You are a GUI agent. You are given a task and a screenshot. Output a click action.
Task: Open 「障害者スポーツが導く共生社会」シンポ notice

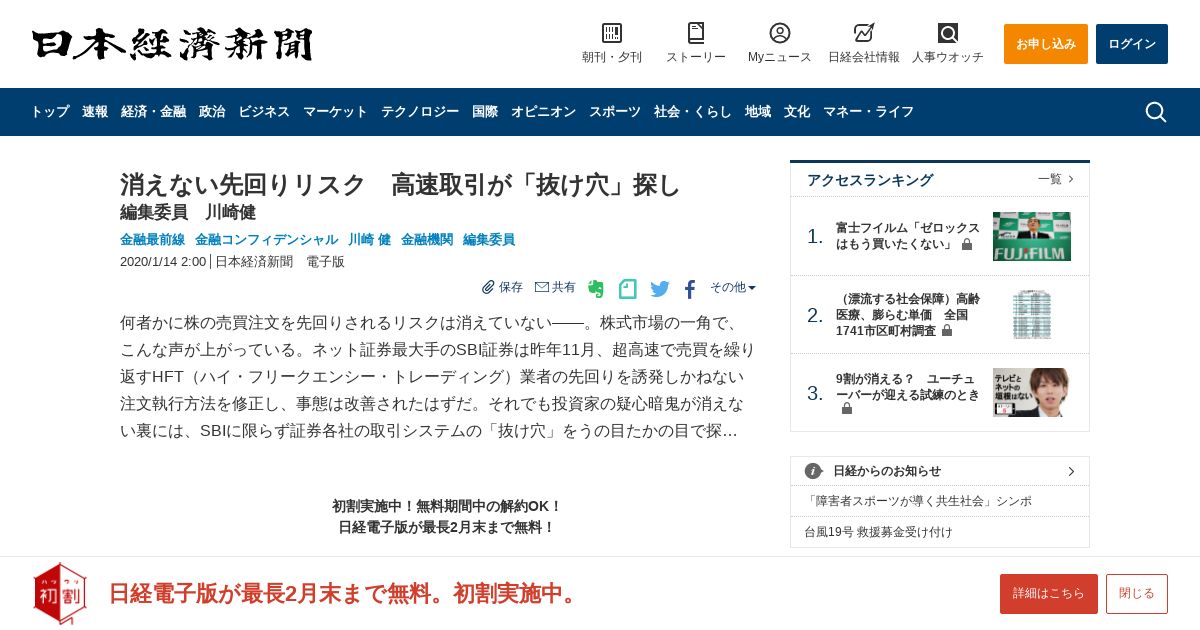pyautogui.click(x=919, y=501)
